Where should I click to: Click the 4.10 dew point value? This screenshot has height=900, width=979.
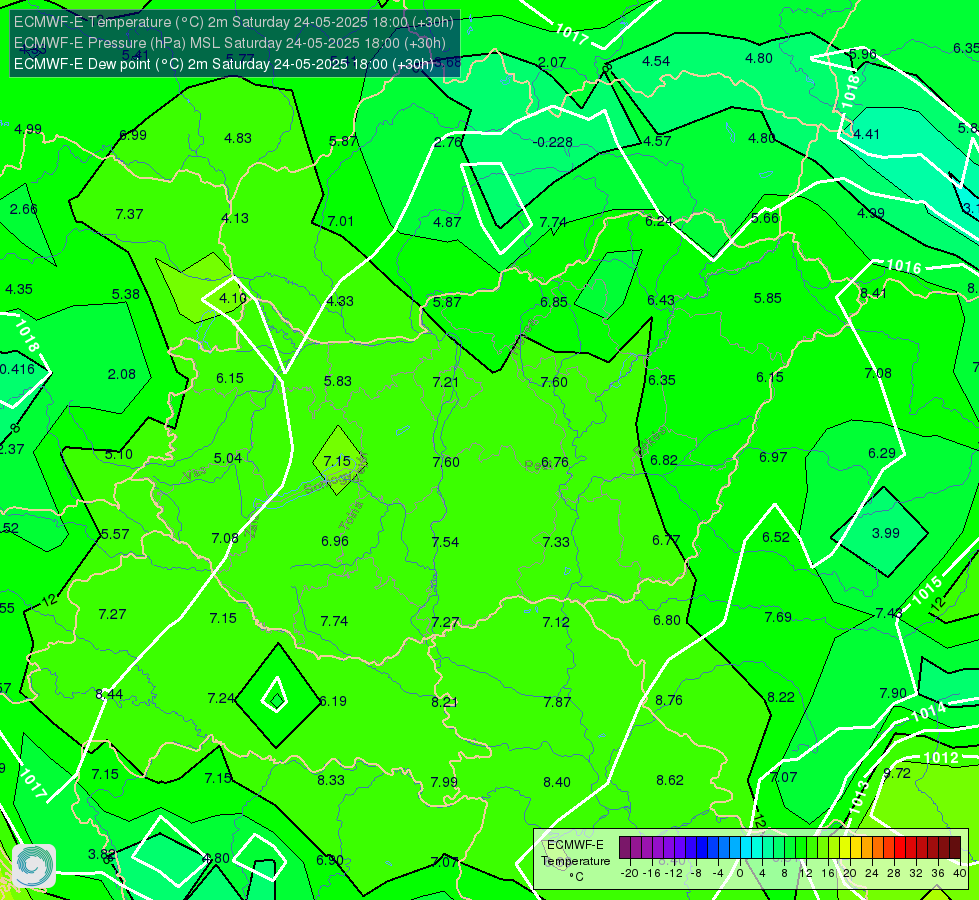[x=233, y=299]
